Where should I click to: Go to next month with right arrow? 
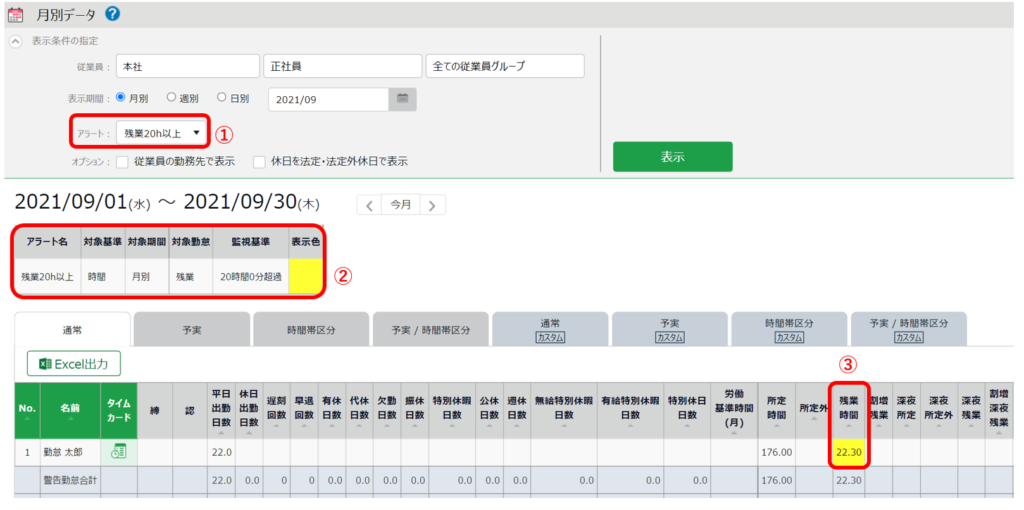pos(432,205)
